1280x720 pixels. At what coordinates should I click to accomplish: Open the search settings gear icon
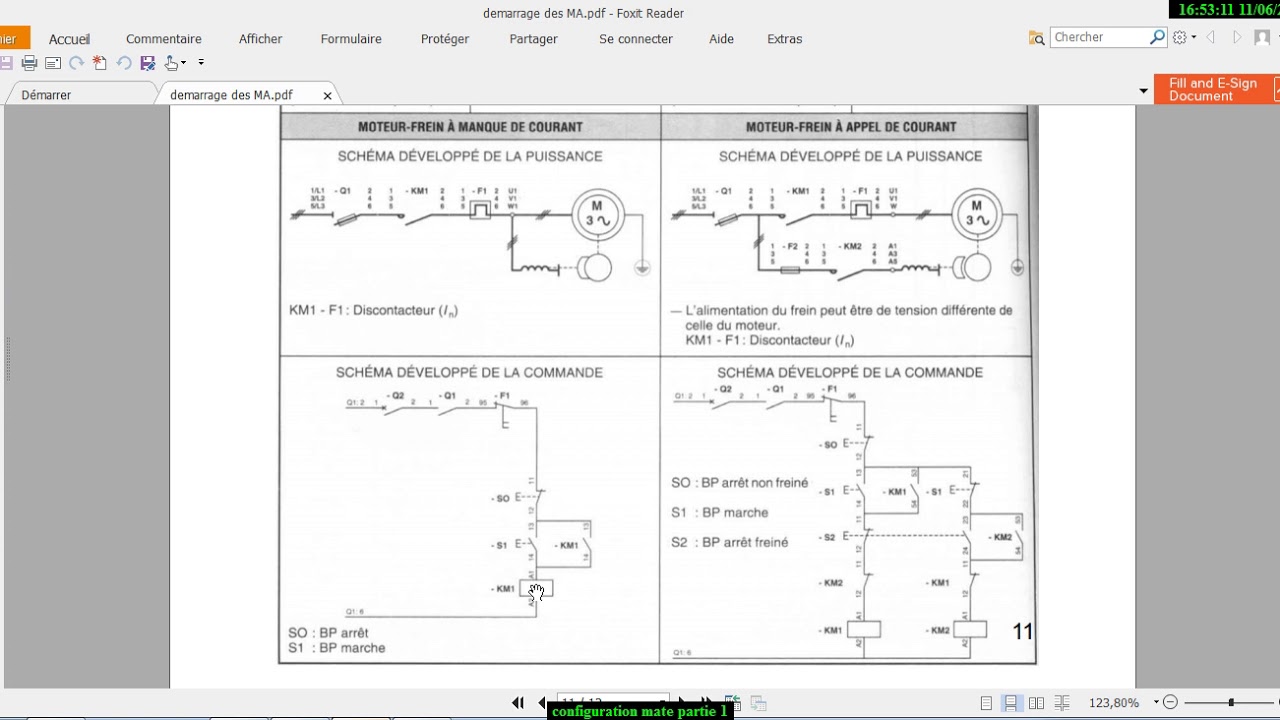click(x=1180, y=37)
